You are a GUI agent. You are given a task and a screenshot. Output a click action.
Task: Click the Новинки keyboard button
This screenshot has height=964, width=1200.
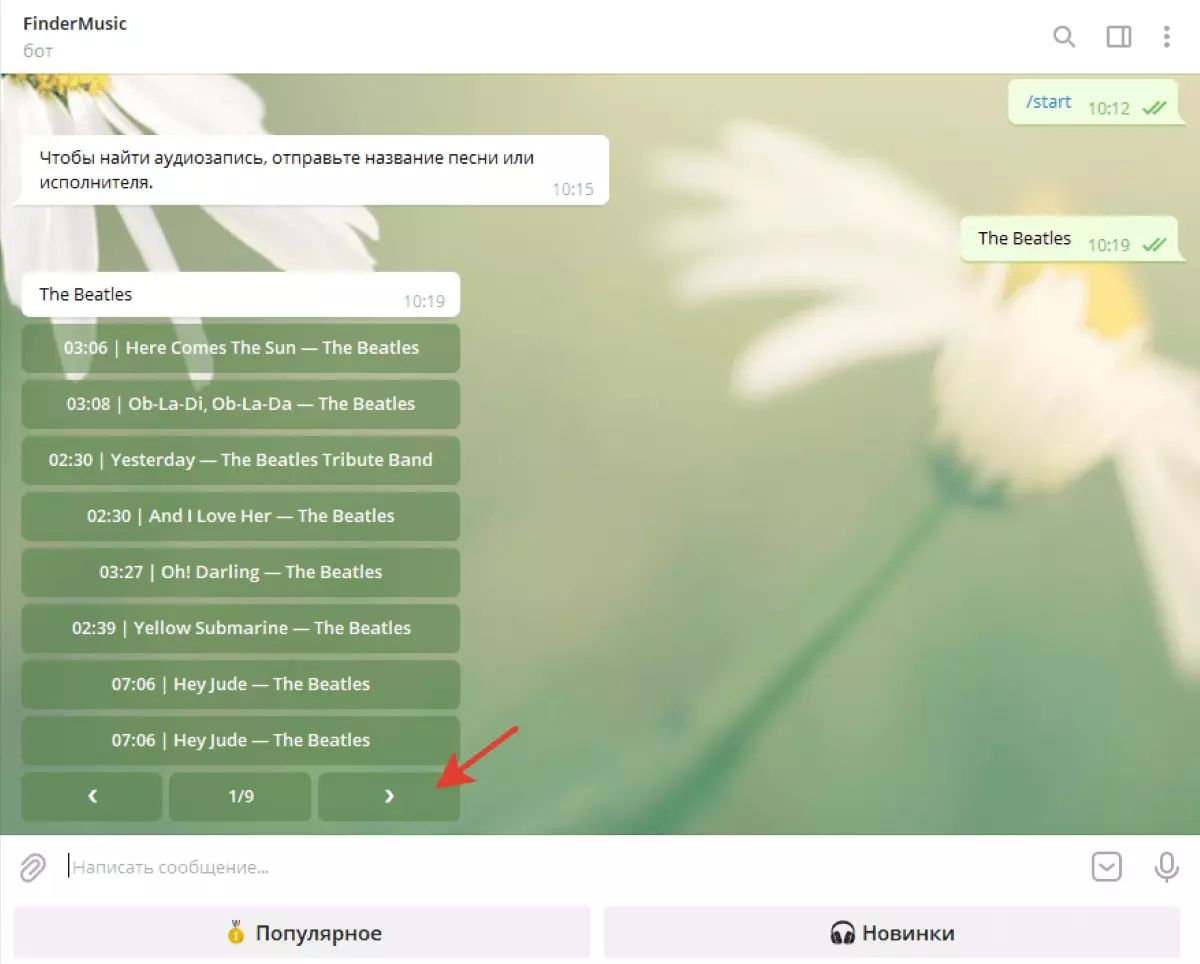(x=892, y=933)
